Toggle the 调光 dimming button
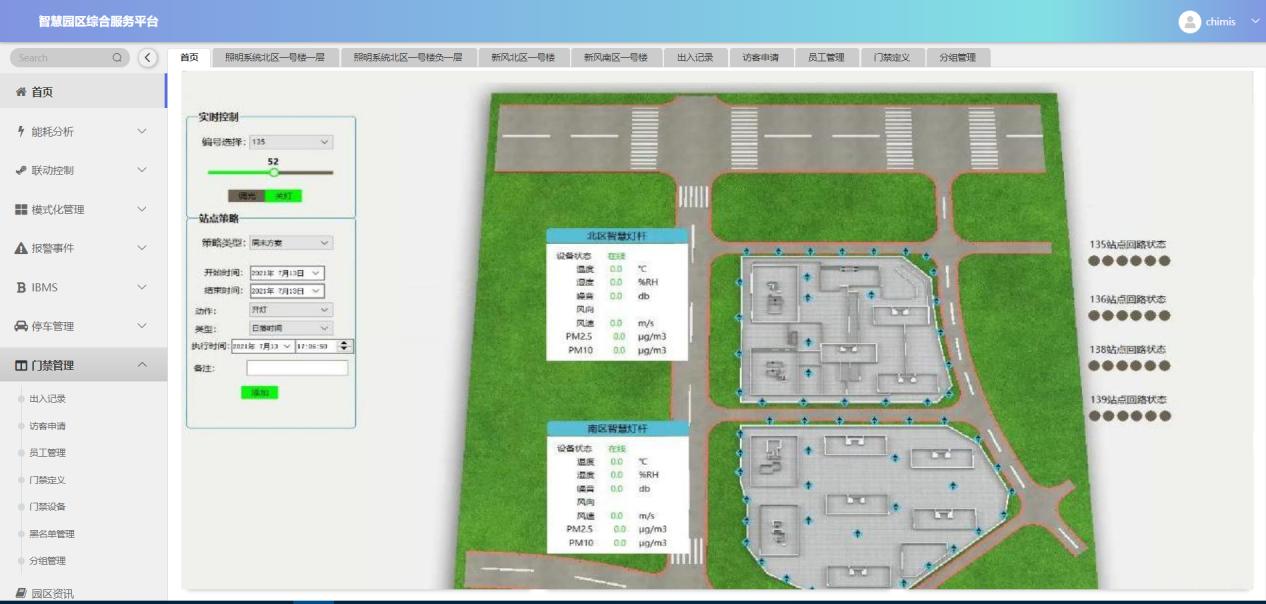1266x604 pixels. coord(245,196)
